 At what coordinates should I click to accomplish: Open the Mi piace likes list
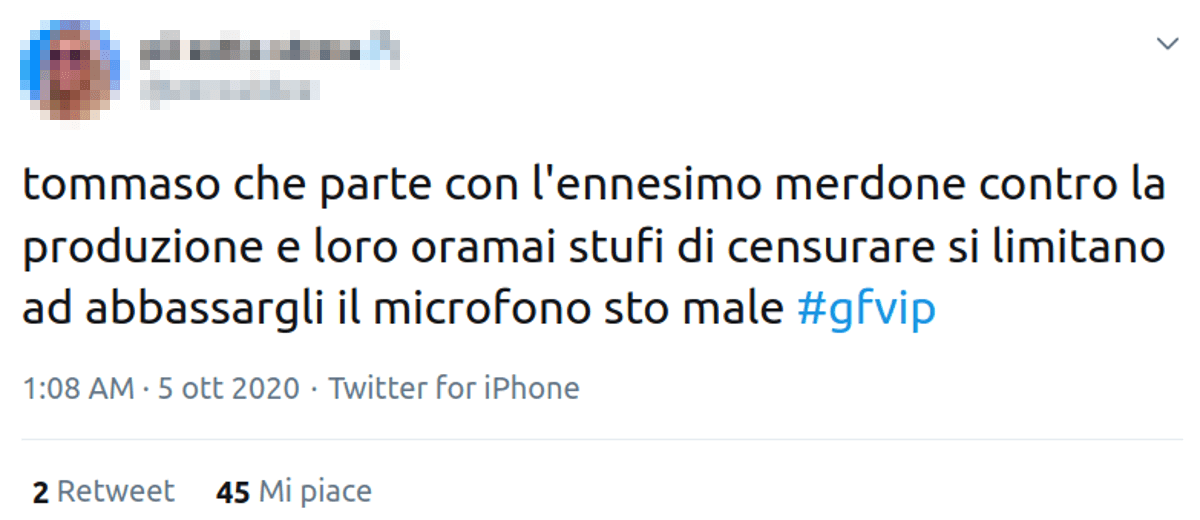pos(315,491)
